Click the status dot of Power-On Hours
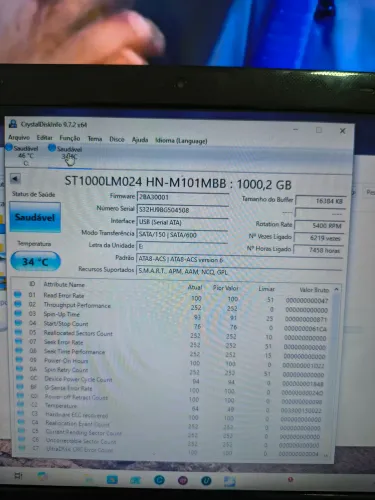This screenshot has width=375, height=500. pyautogui.click(x=19, y=359)
